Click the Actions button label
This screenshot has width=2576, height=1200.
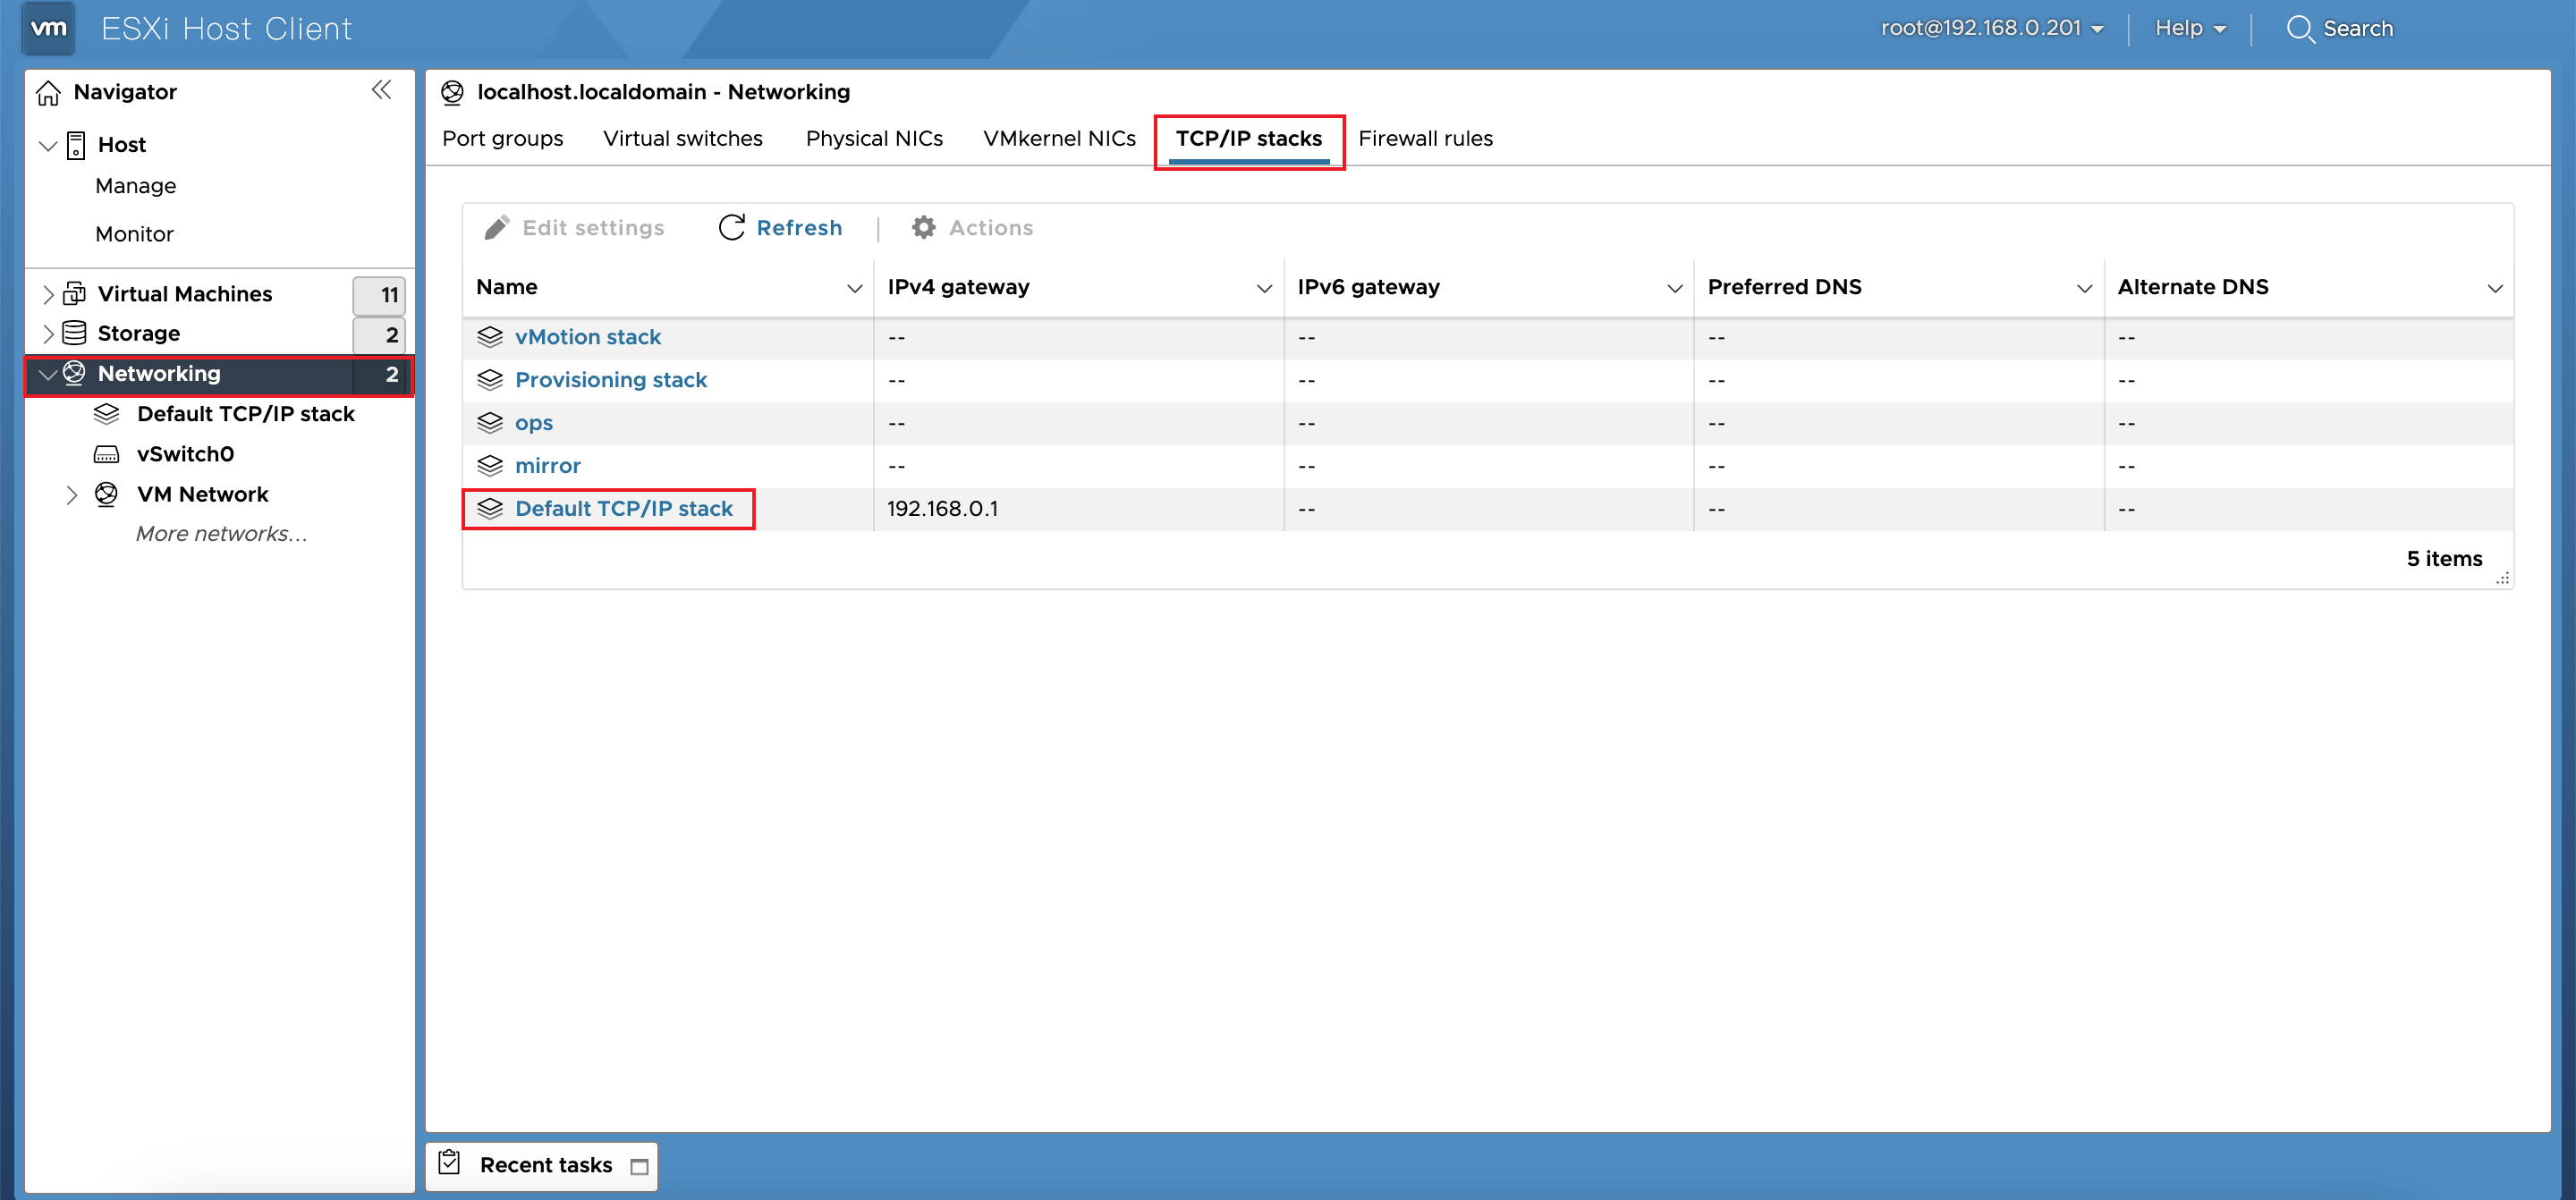click(991, 228)
